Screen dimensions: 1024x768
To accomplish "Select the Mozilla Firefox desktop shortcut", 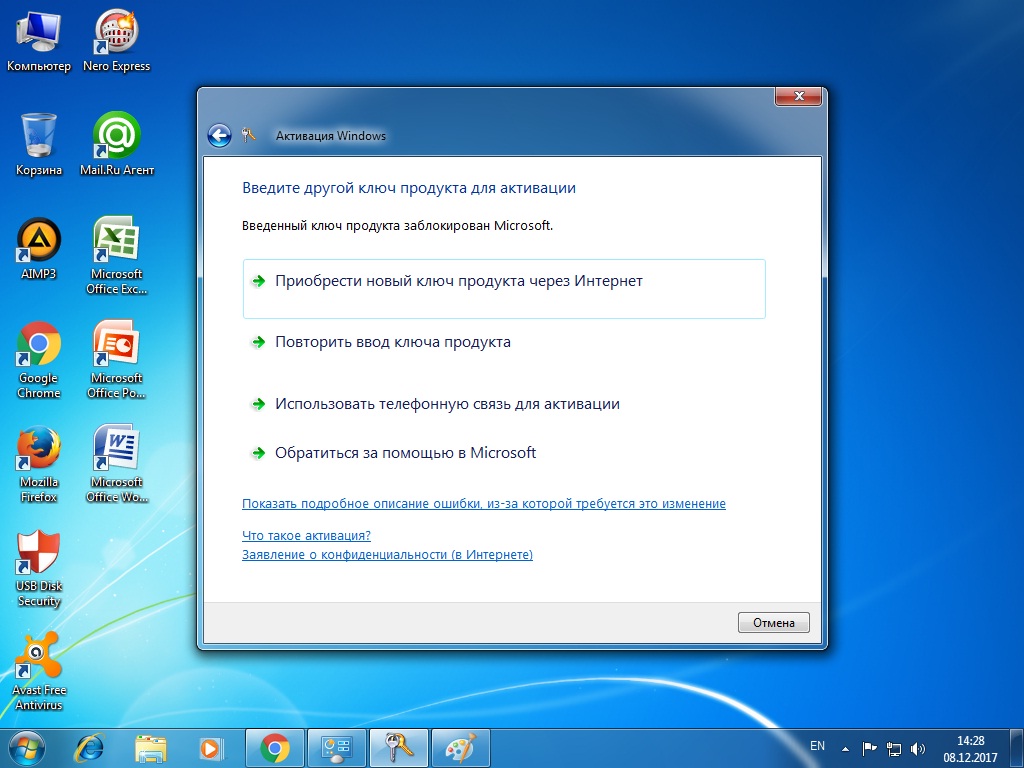I will pyautogui.click(x=39, y=464).
